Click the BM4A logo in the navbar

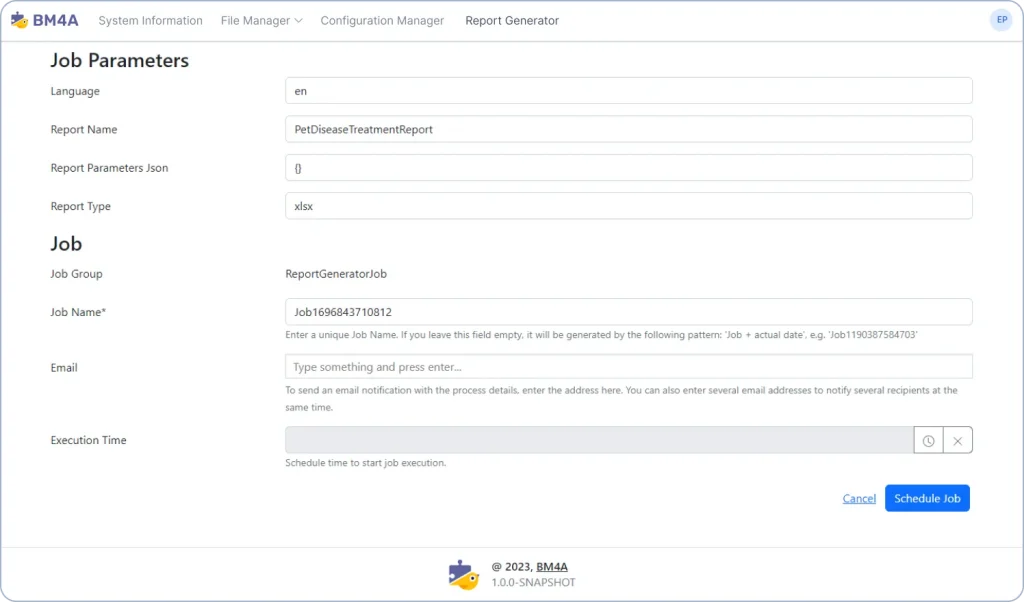pos(44,20)
